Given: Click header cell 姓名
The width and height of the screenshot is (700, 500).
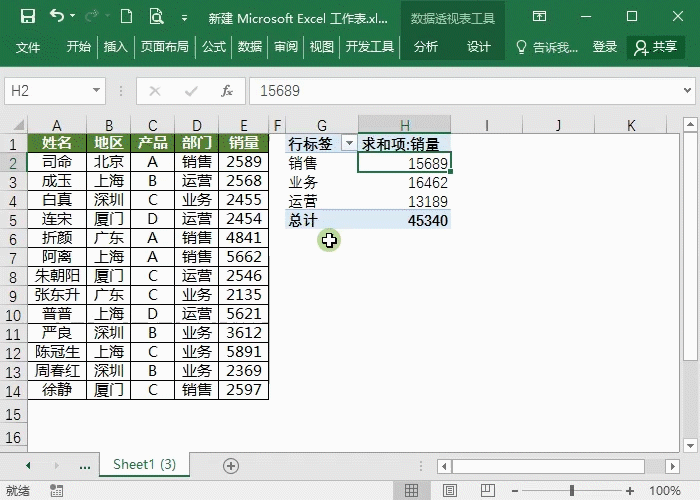Looking at the screenshot, I should [x=57, y=143].
